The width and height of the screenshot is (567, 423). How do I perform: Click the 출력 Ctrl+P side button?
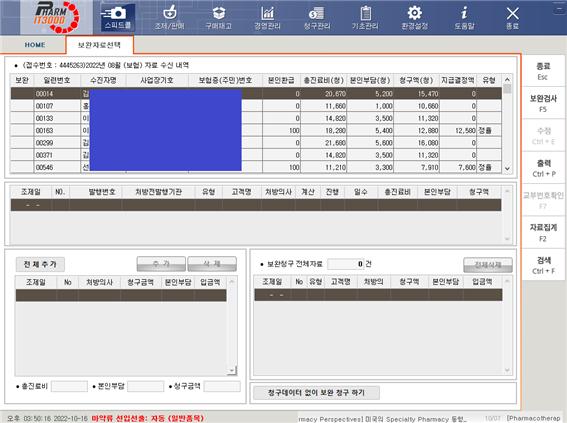(543, 168)
